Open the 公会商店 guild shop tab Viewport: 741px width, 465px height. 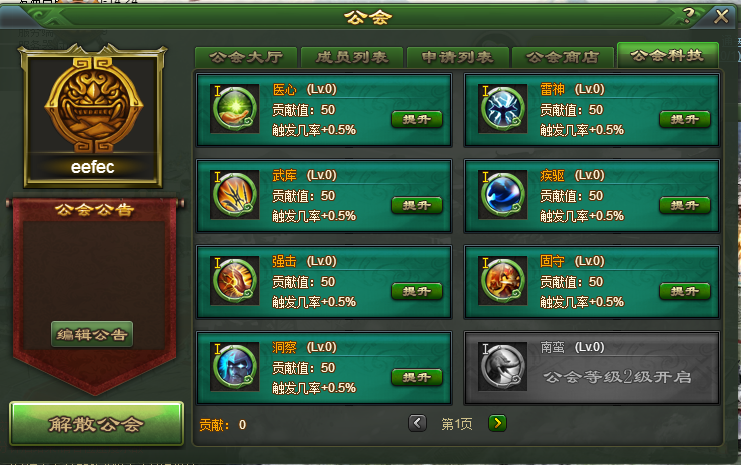click(563, 58)
